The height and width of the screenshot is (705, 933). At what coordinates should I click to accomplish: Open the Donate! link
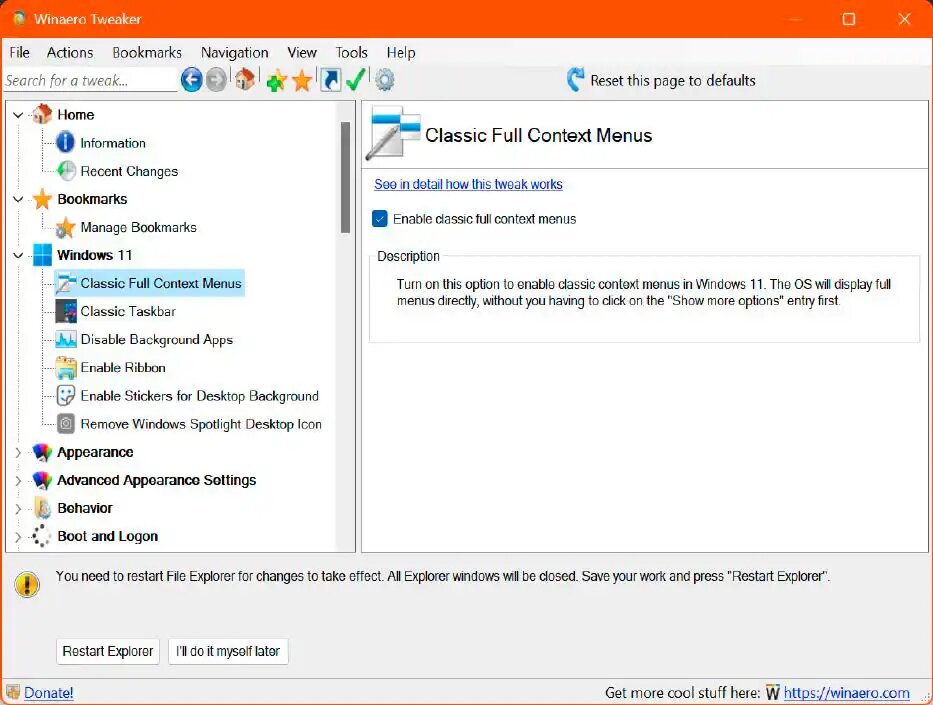coord(49,693)
